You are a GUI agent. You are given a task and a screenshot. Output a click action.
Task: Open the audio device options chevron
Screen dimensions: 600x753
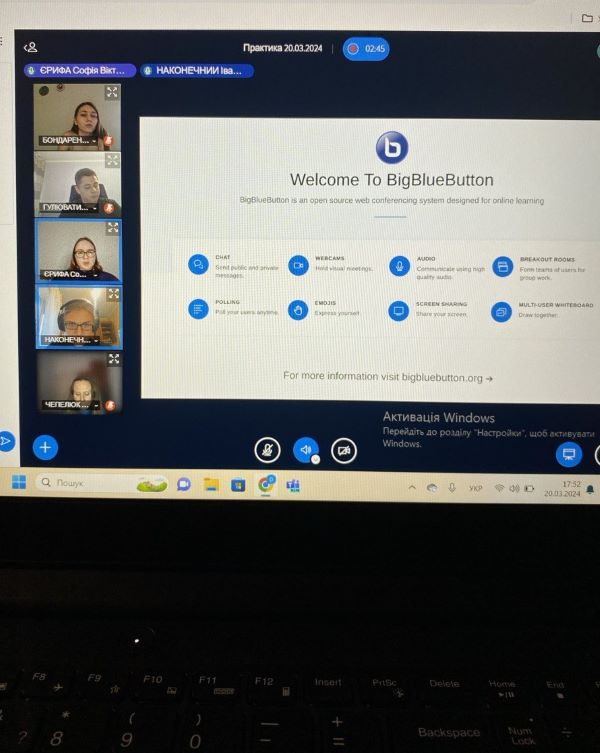(x=316, y=460)
